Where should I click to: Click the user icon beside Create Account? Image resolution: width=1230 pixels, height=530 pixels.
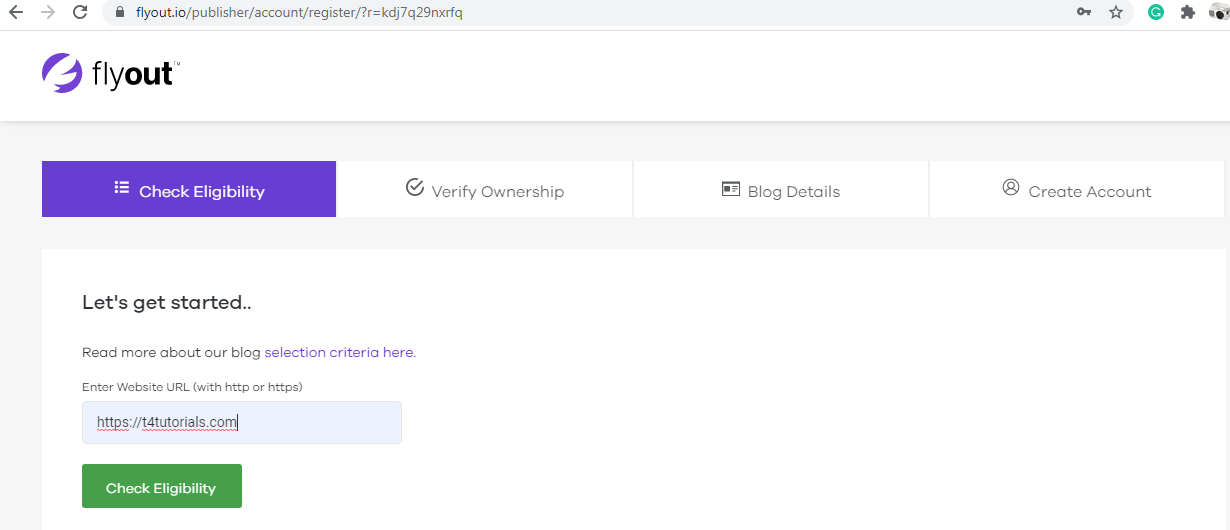[x=1011, y=187]
